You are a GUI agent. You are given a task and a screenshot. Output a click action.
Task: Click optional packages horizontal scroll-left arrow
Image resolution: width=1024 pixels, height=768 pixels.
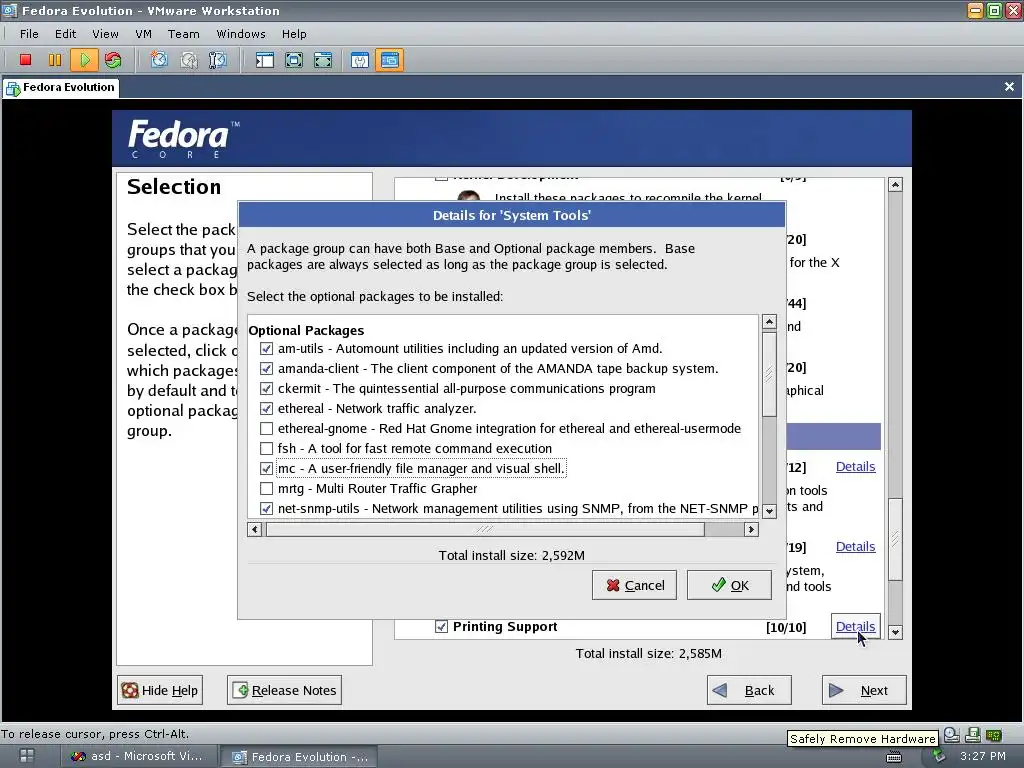click(255, 530)
